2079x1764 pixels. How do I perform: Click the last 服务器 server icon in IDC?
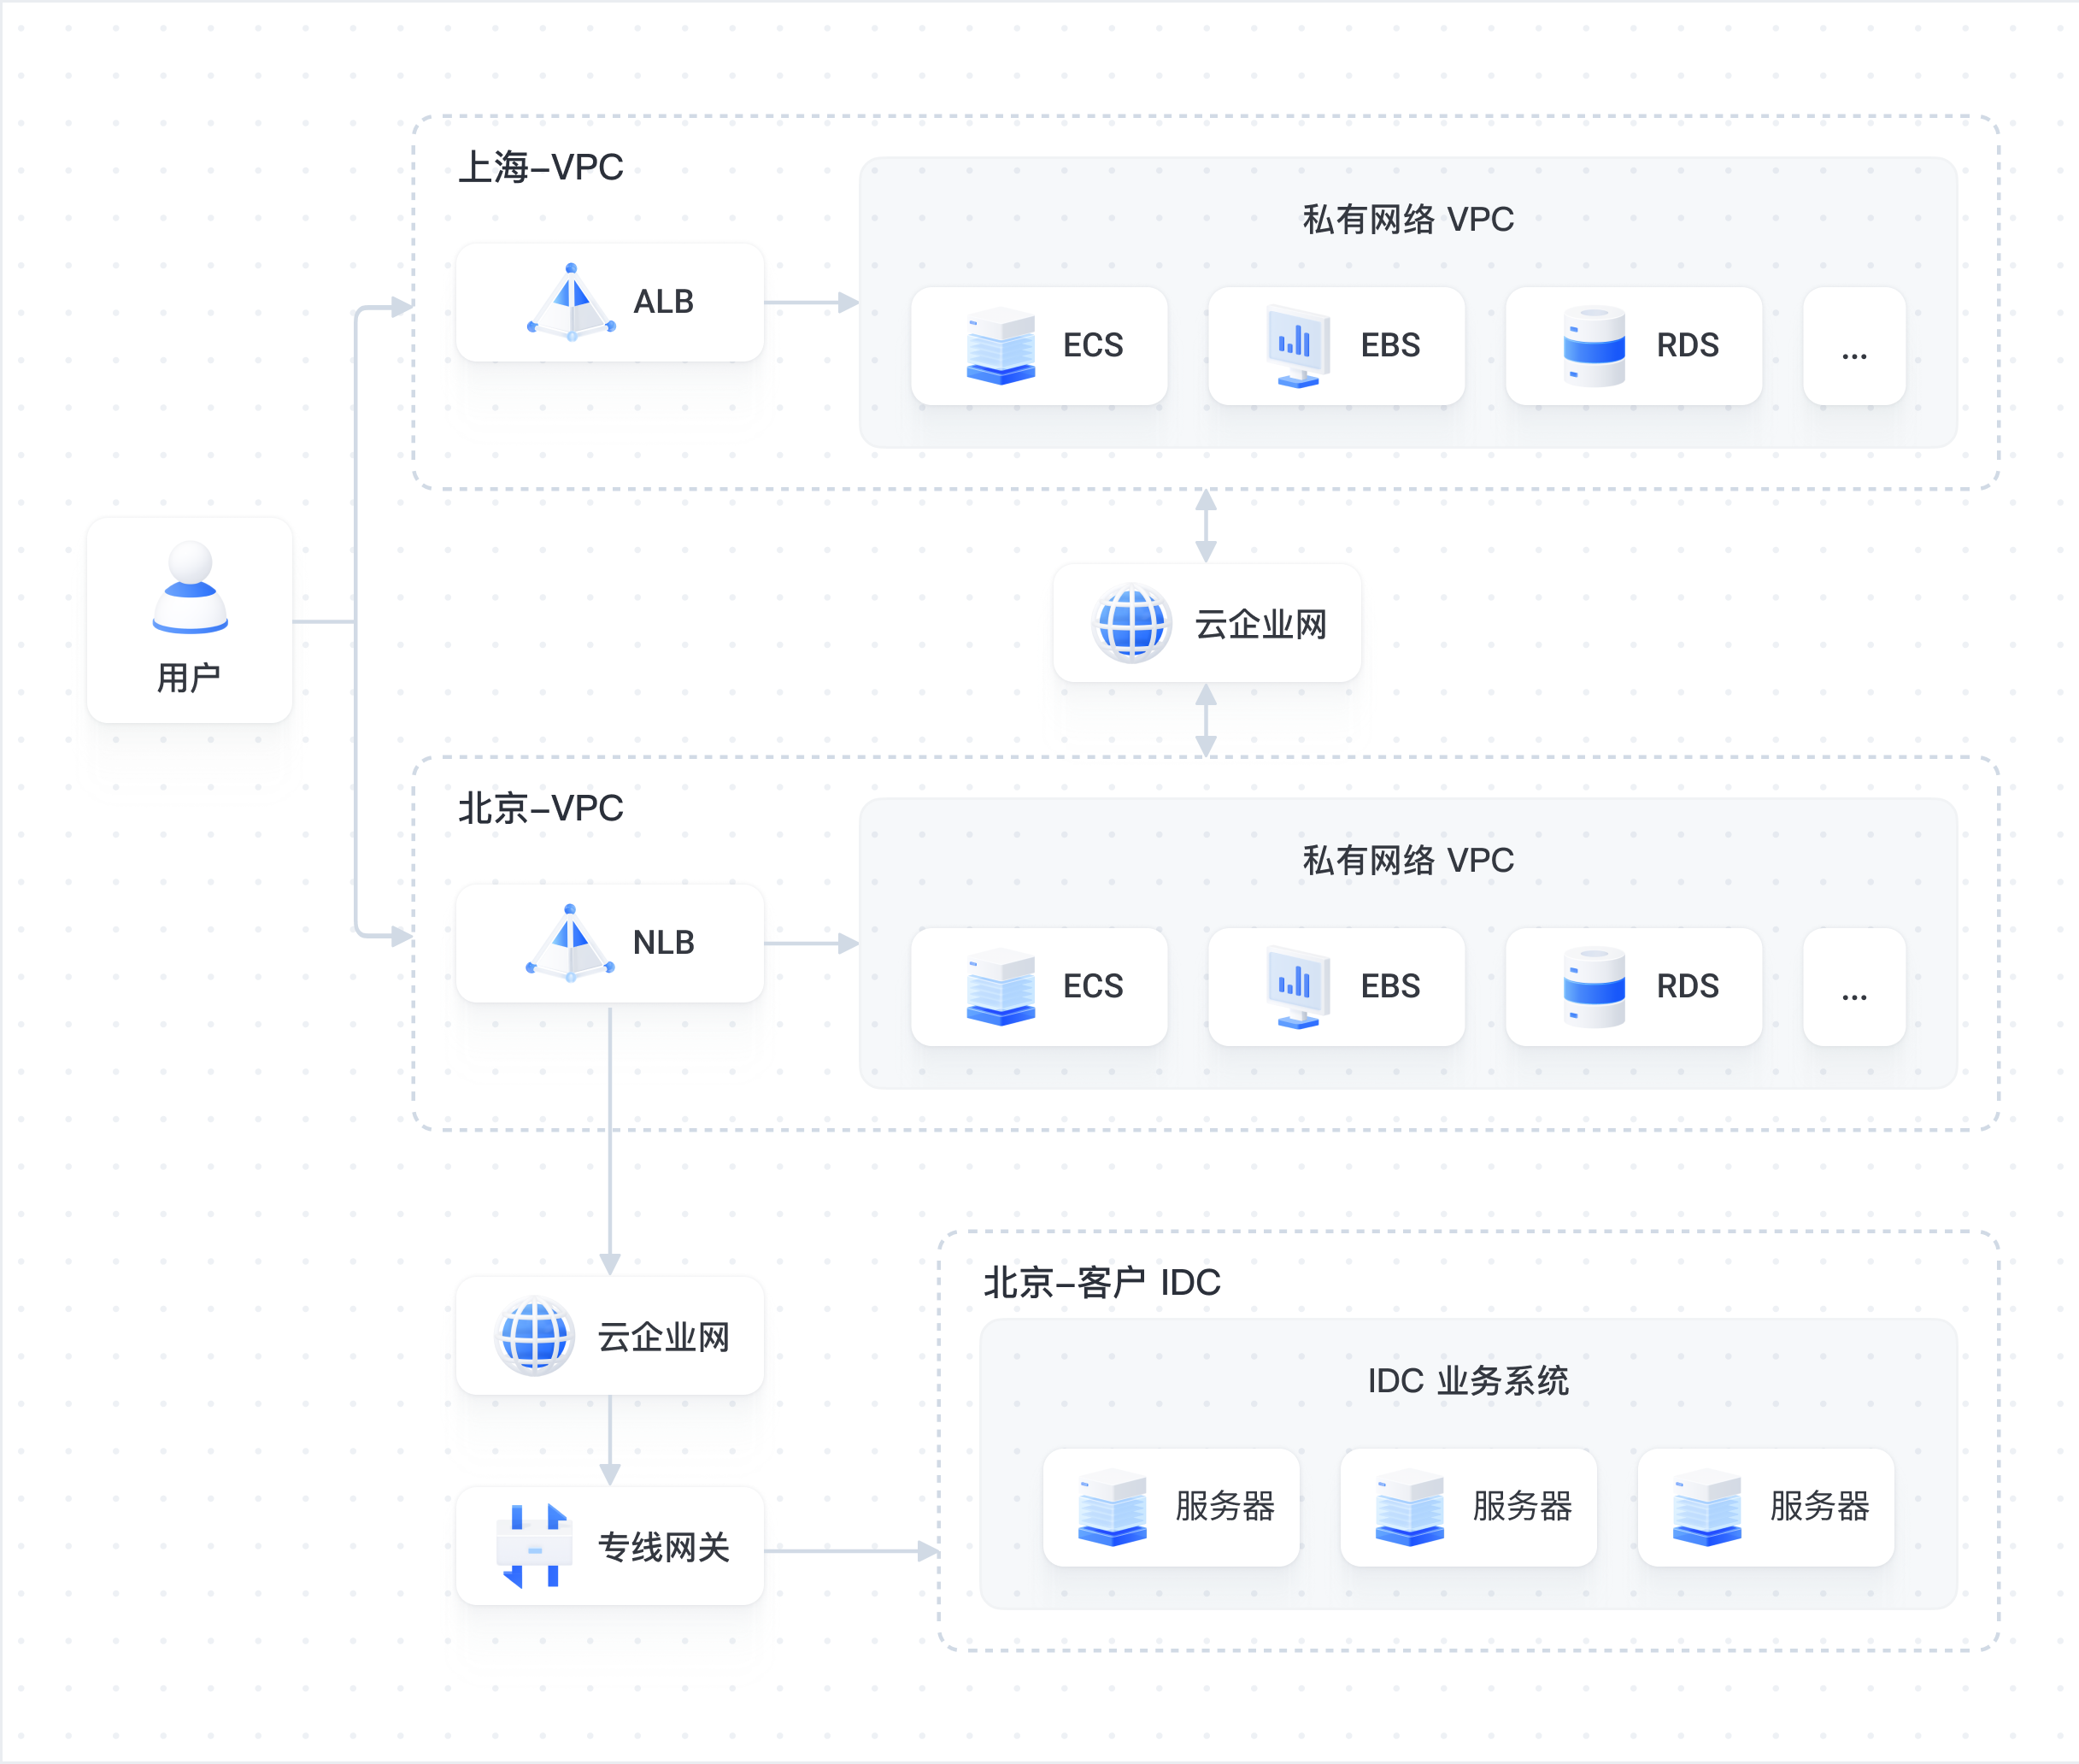click(x=1707, y=1507)
